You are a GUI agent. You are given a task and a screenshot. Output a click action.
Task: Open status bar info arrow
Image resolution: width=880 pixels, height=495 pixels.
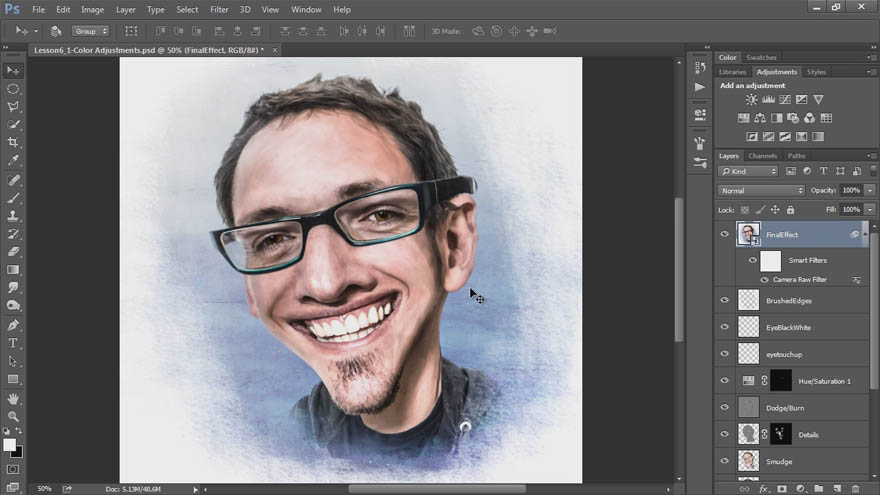pos(195,489)
